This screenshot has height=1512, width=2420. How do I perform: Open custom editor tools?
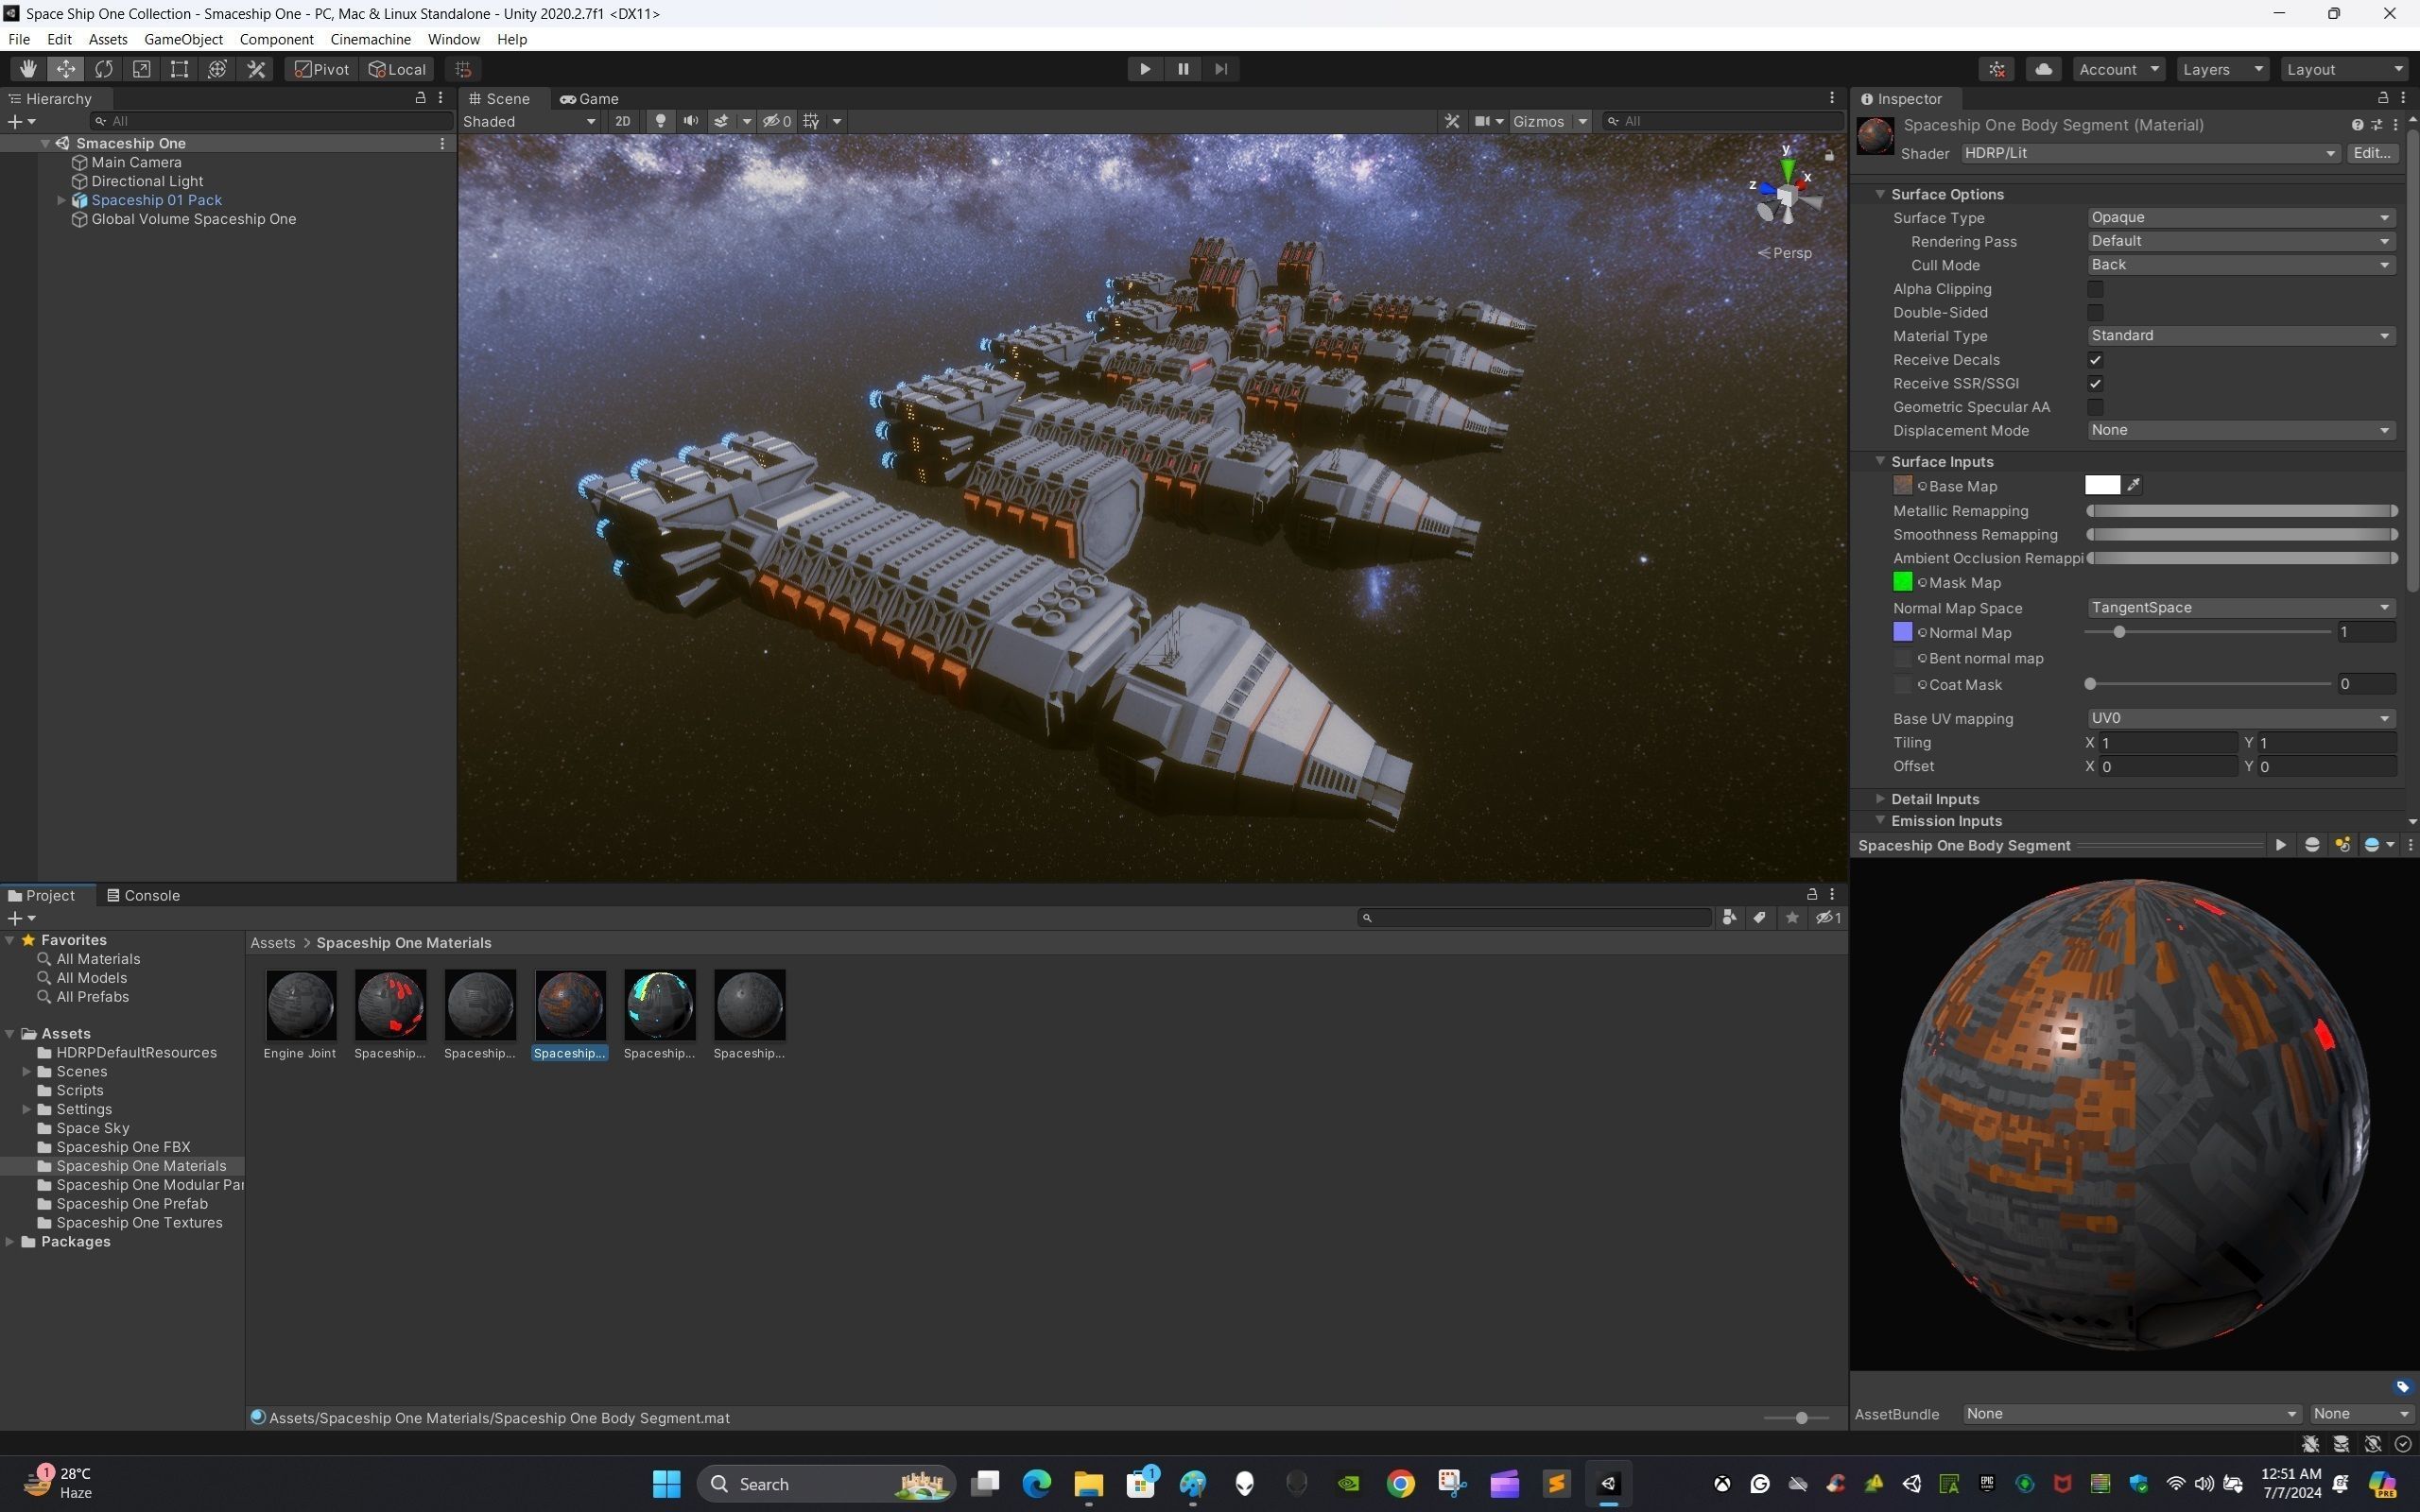256,69
